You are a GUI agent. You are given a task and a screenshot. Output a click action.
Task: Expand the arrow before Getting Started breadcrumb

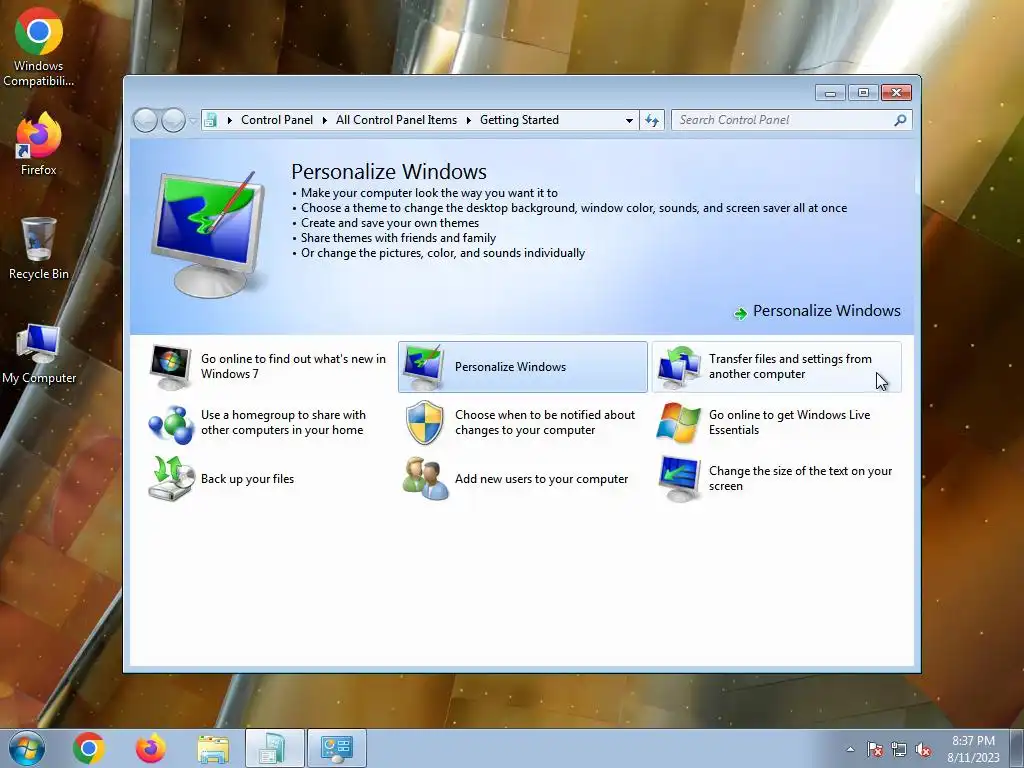coord(468,120)
